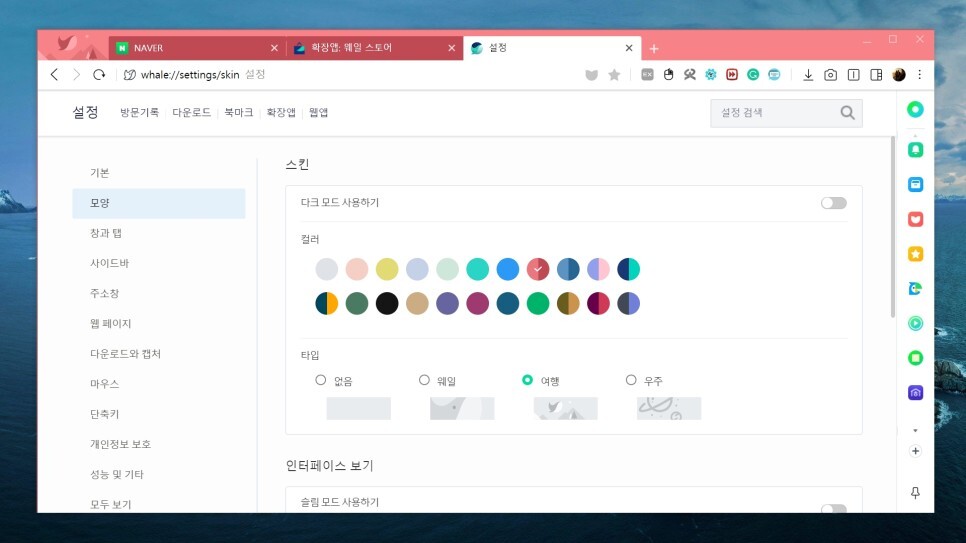Bookmark this page with the star icon

click(x=614, y=75)
